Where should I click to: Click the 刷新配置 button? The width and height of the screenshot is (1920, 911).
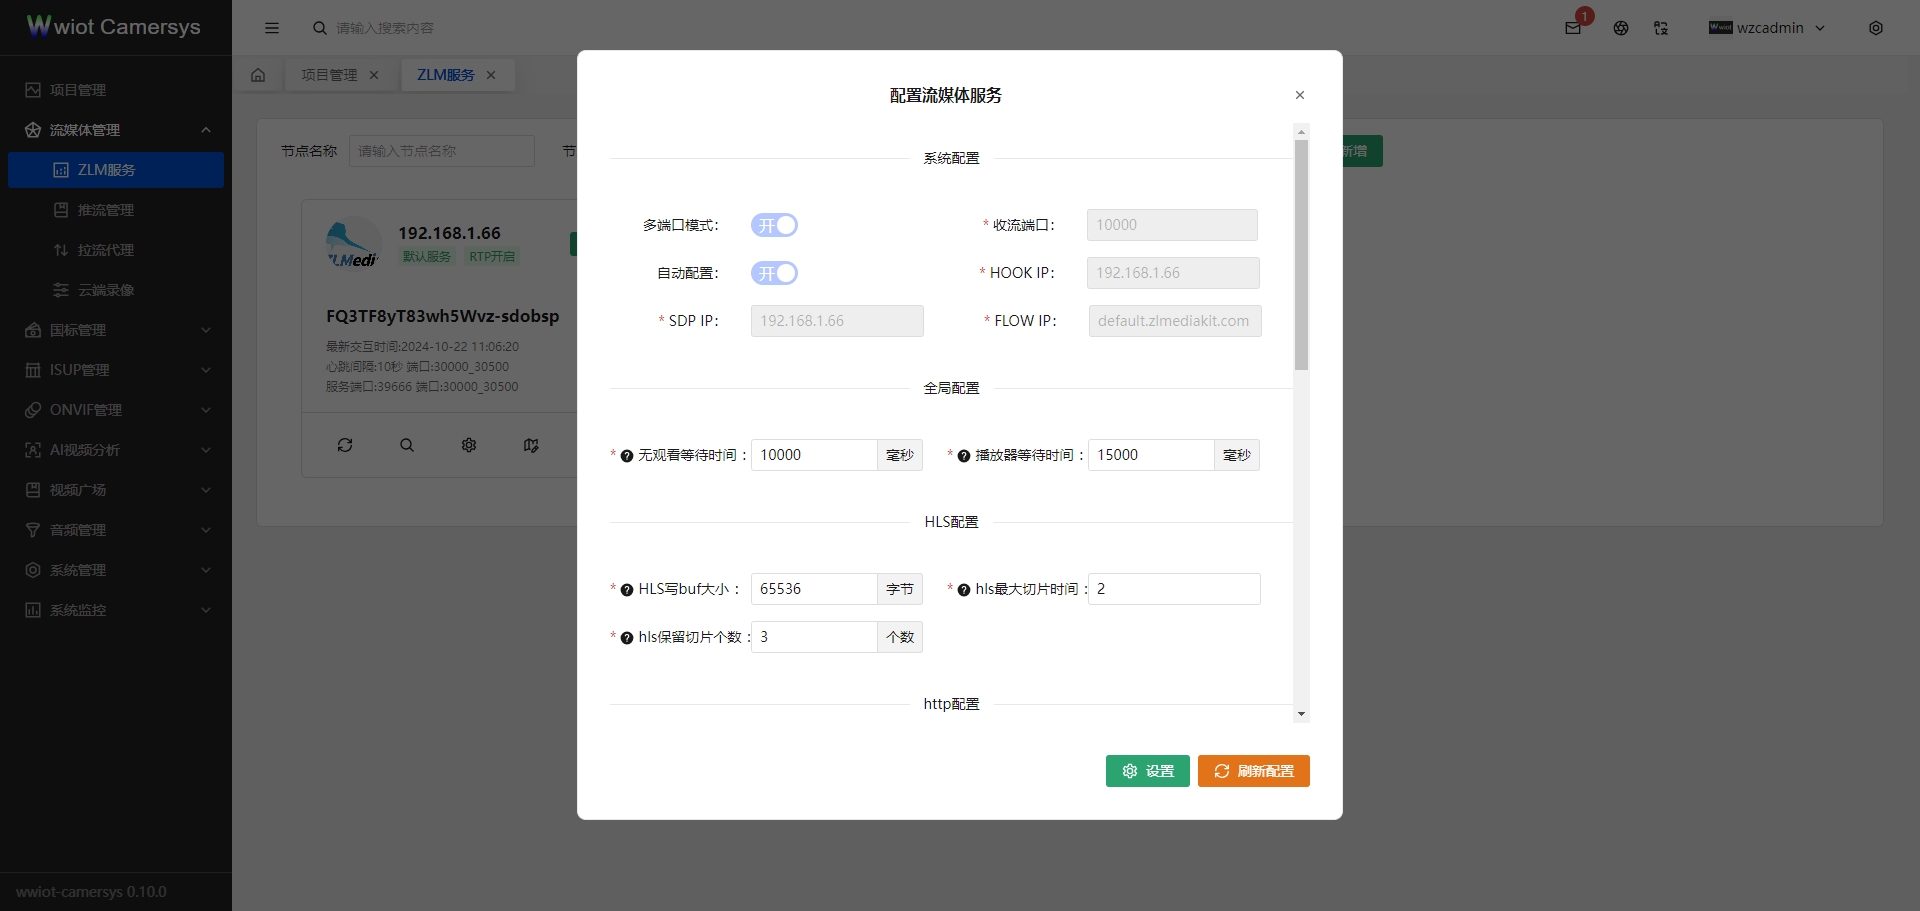1253,771
